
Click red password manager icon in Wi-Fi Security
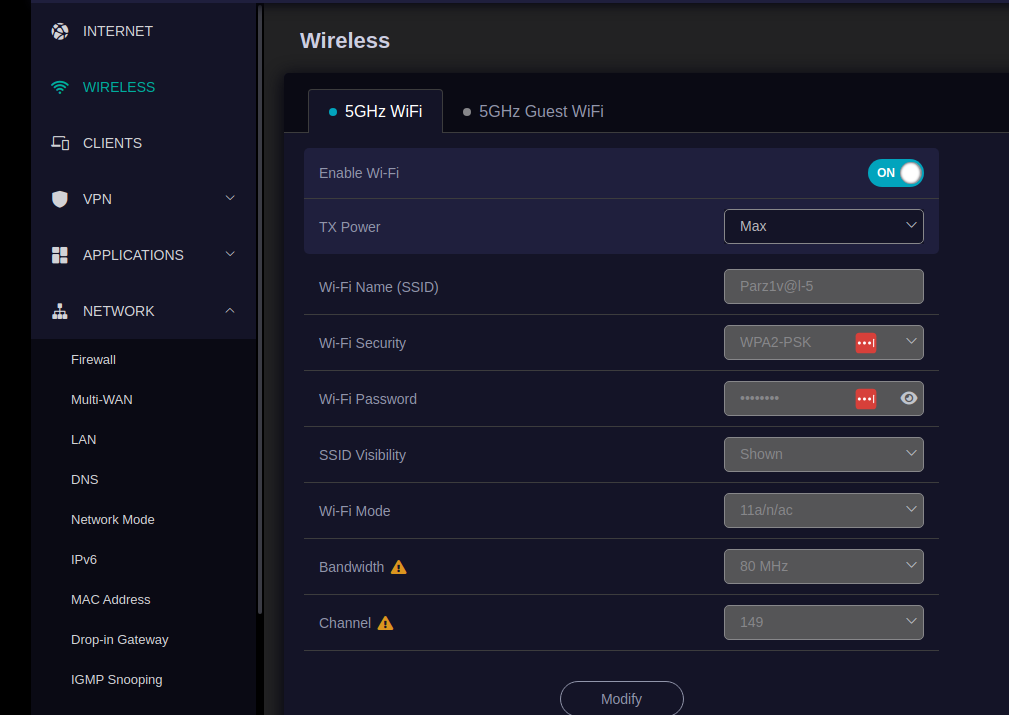[x=866, y=343]
